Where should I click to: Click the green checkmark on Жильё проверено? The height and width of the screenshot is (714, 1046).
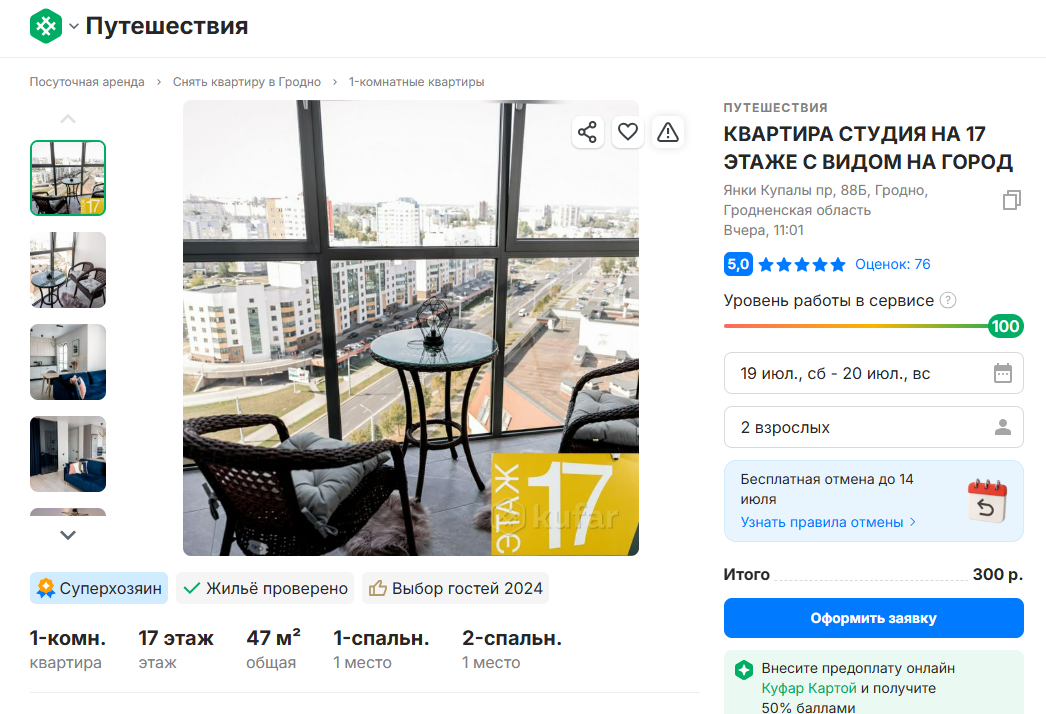click(x=194, y=588)
